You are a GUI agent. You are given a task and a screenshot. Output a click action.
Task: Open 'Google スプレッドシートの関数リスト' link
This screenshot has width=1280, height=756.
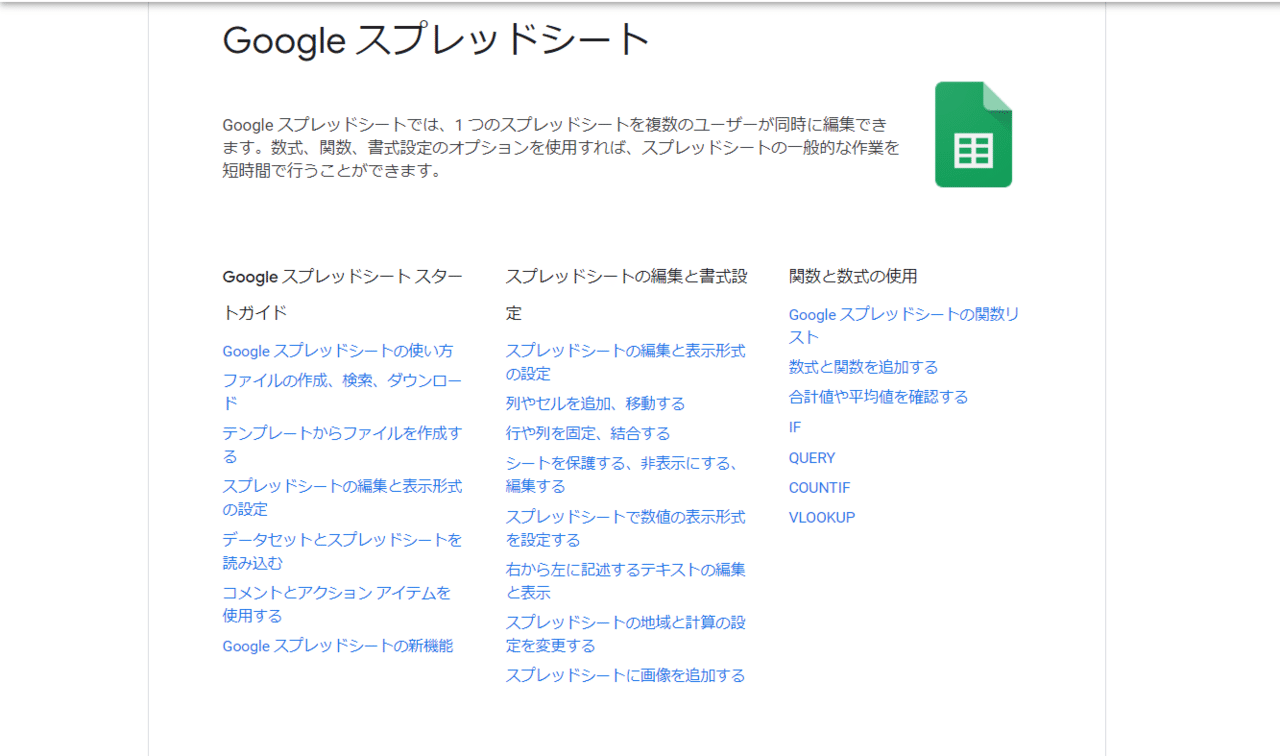[x=904, y=326]
